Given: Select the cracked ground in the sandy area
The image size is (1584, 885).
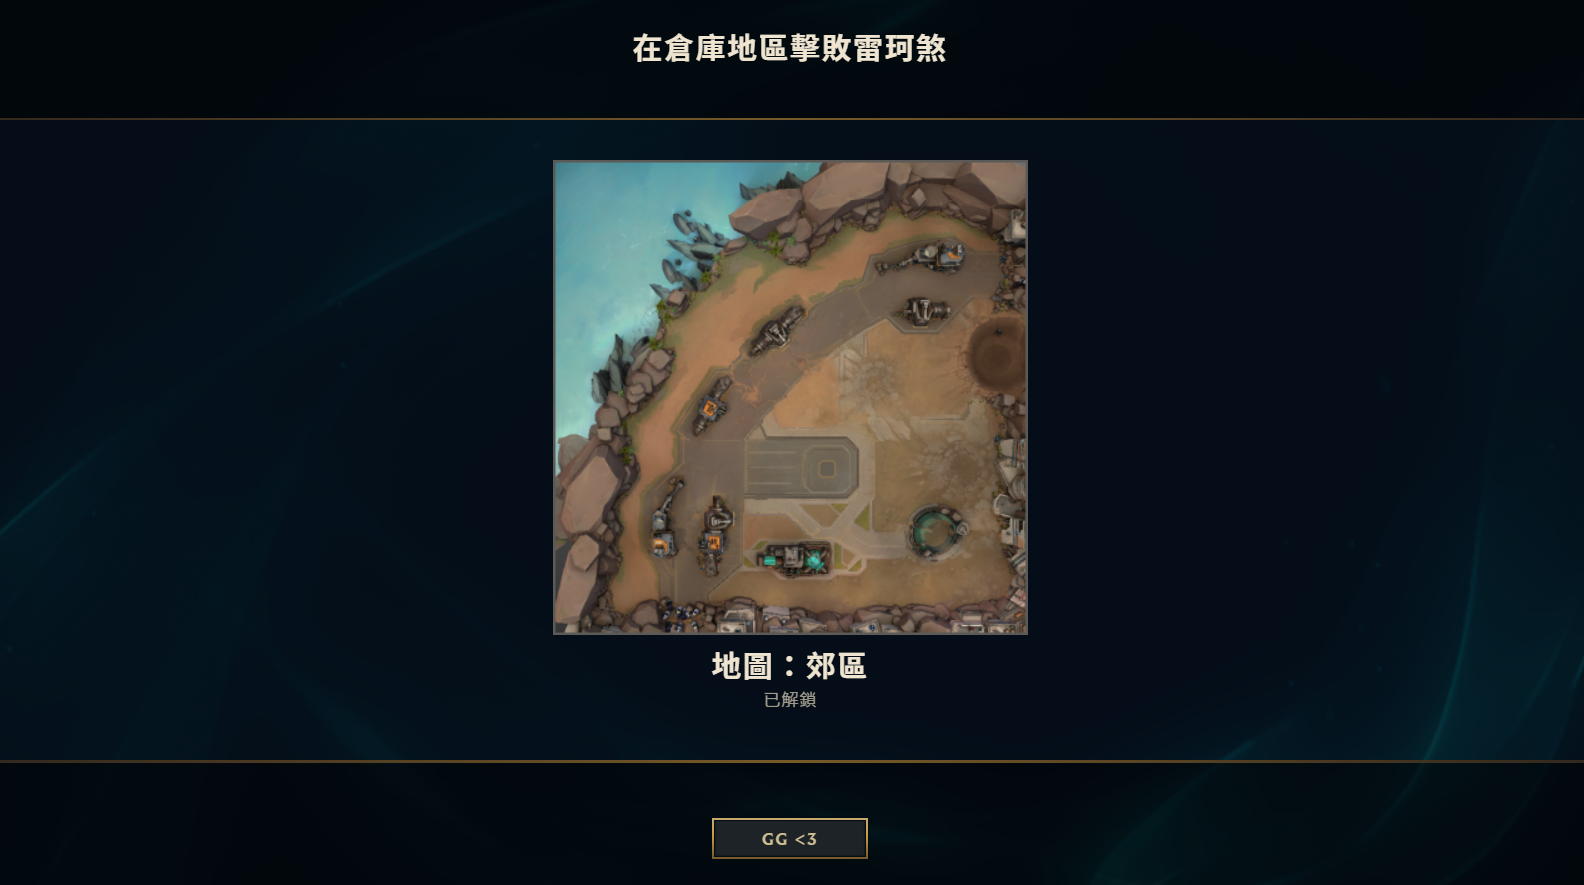Looking at the screenshot, I should (875, 374).
